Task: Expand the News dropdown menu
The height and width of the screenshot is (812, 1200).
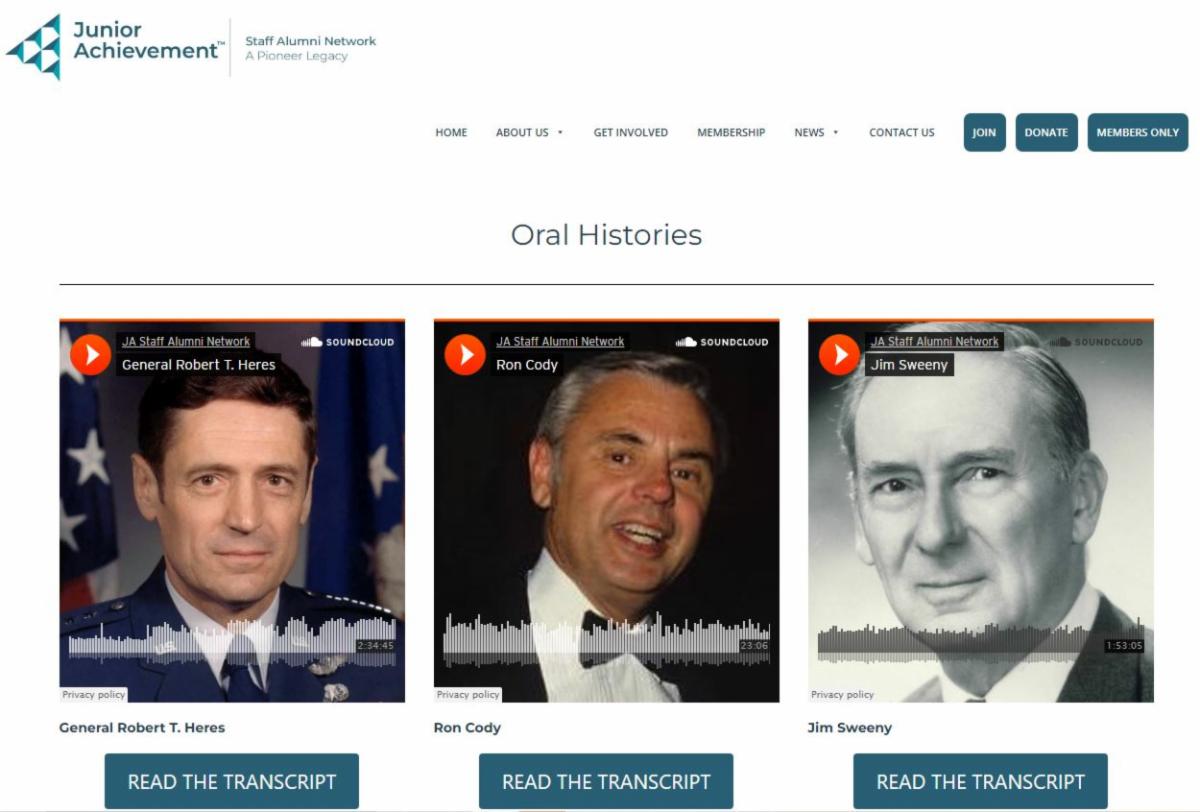Action: tap(817, 132)
